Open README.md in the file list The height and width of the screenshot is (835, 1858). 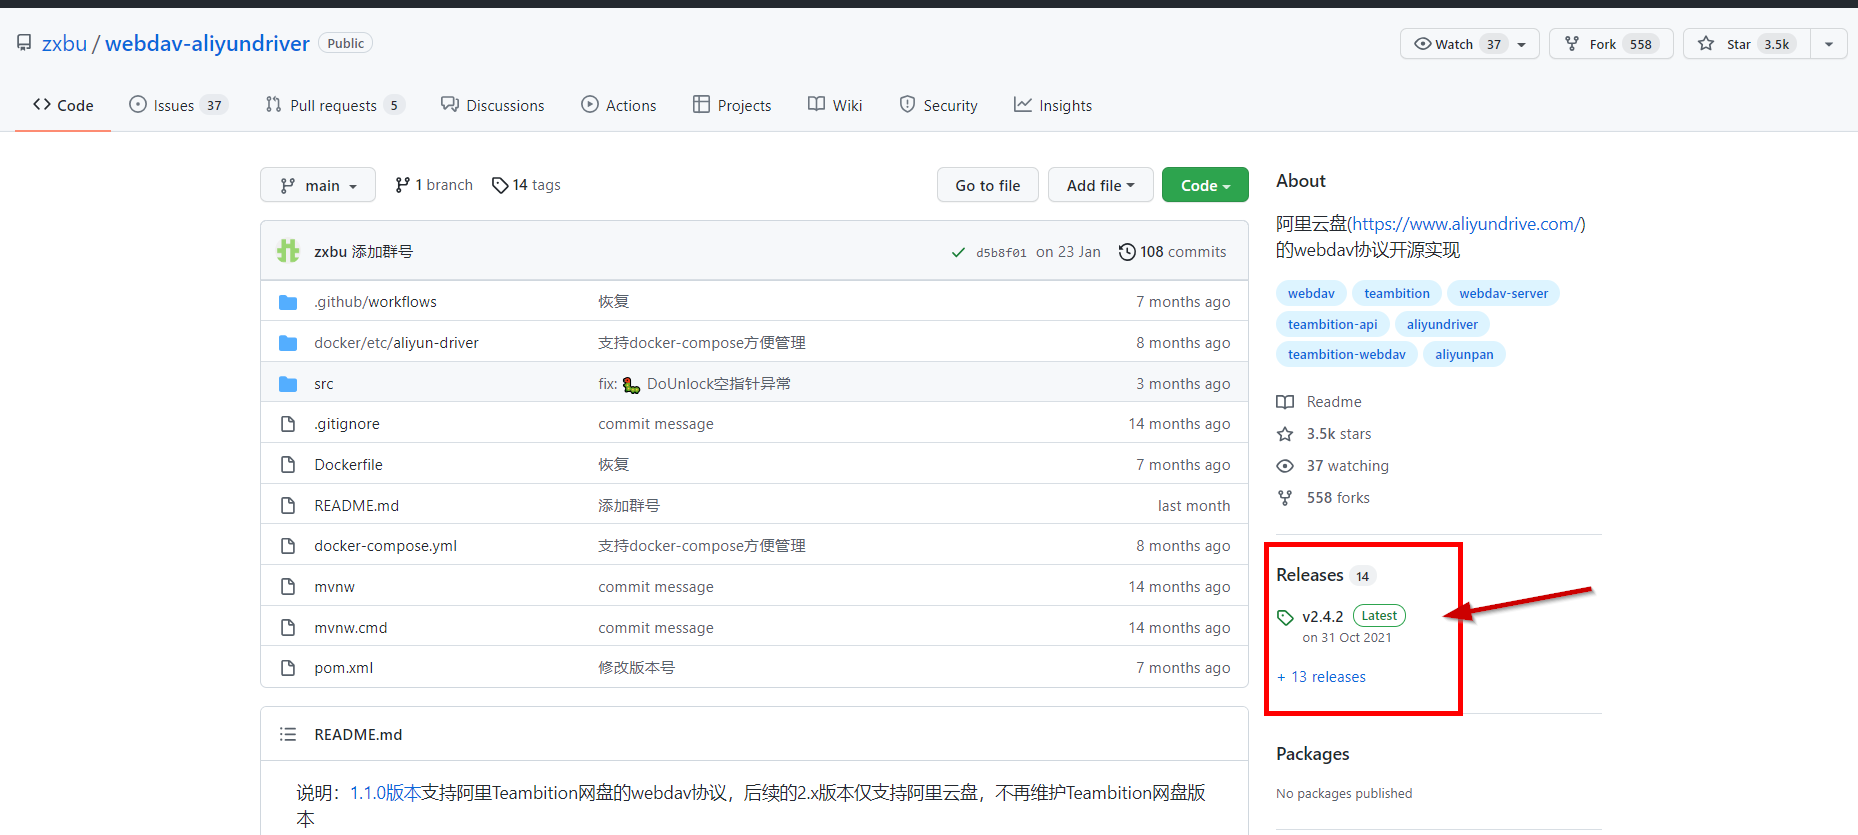click(356, 506)
